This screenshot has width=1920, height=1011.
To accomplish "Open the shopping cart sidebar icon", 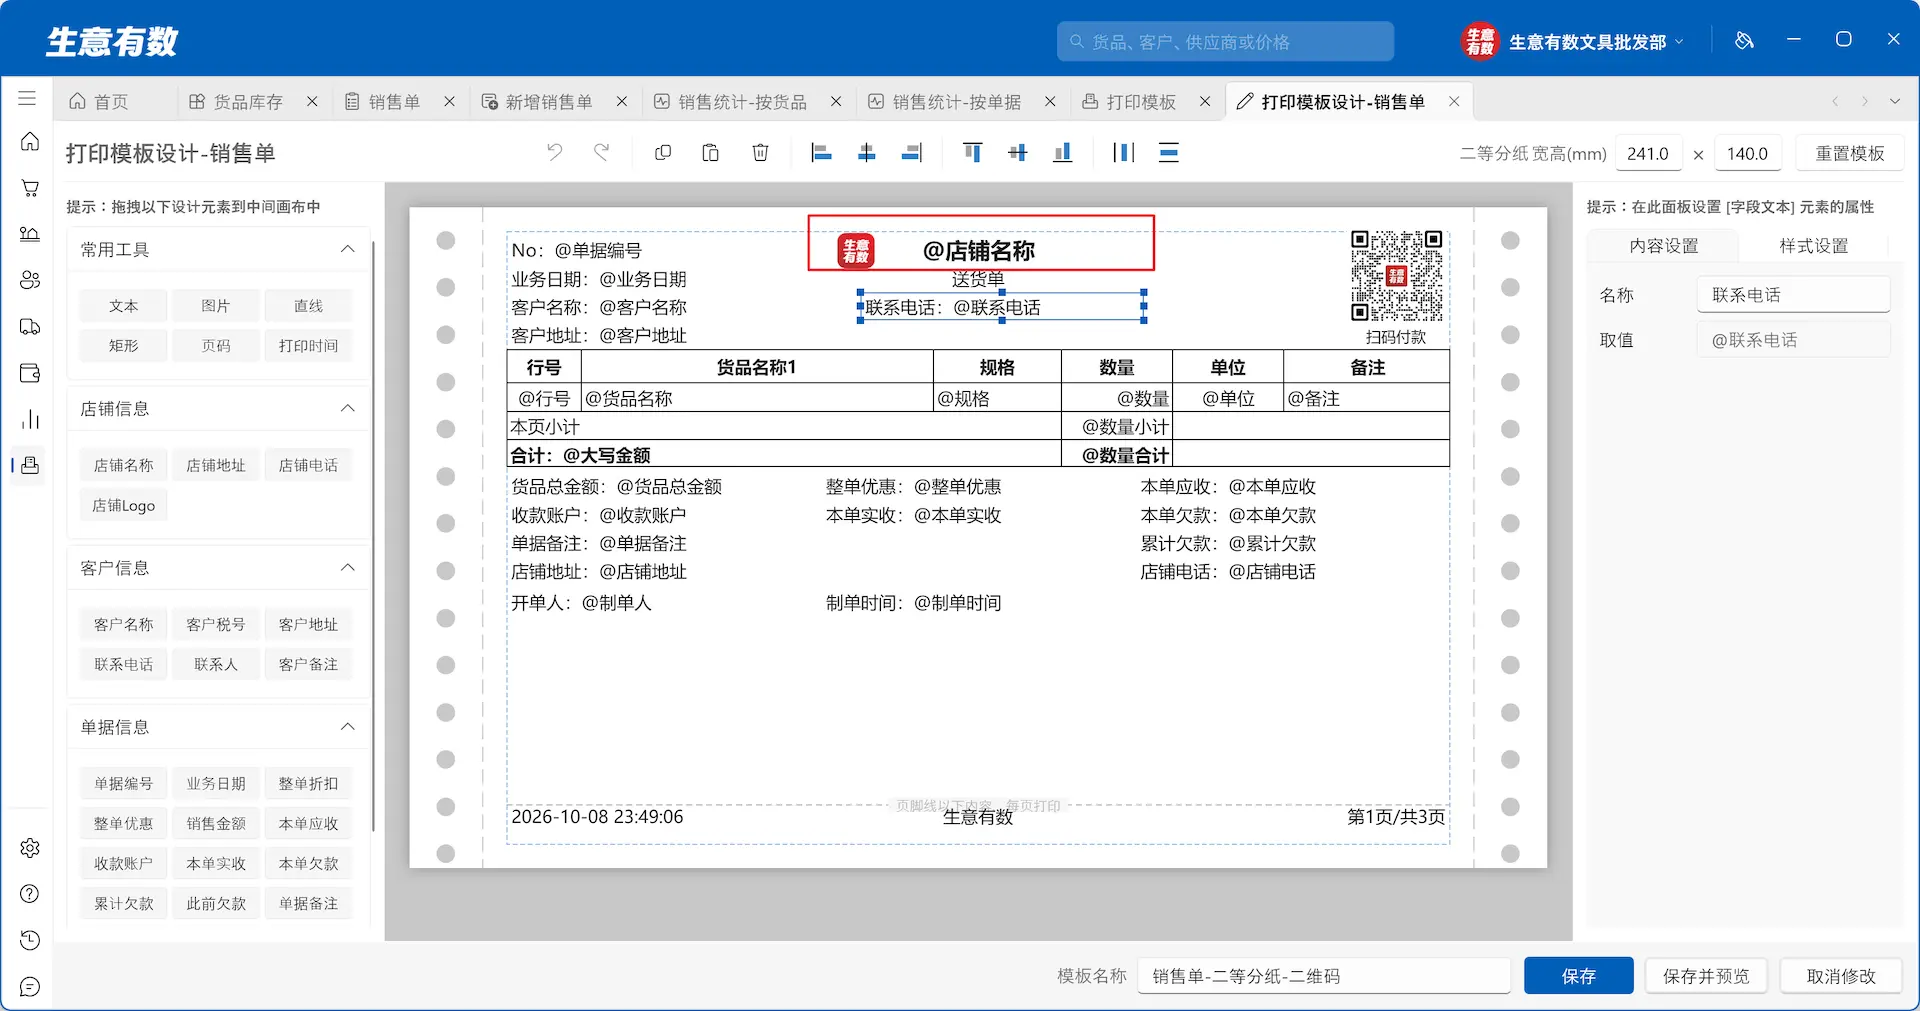I will pos(30,188).
